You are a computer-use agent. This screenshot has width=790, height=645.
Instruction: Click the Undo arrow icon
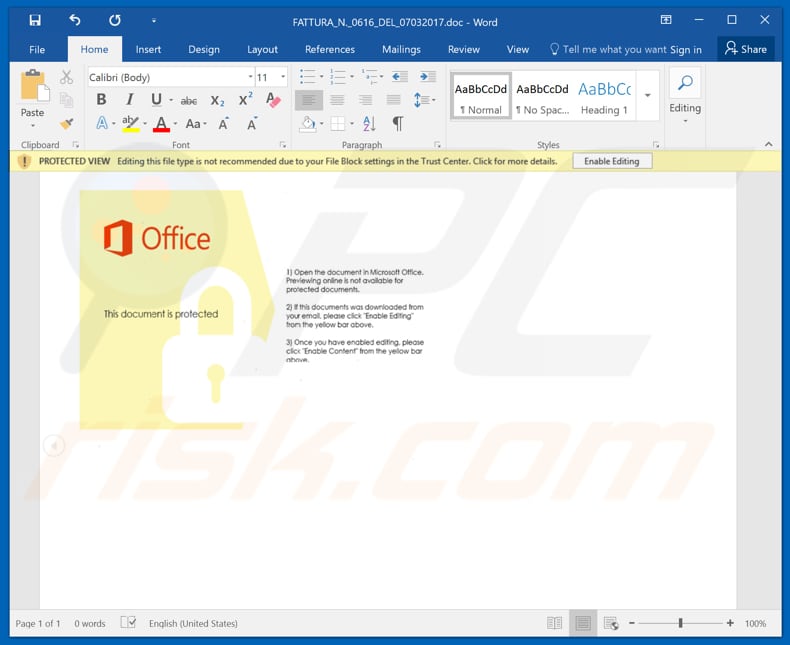point(75,20)
